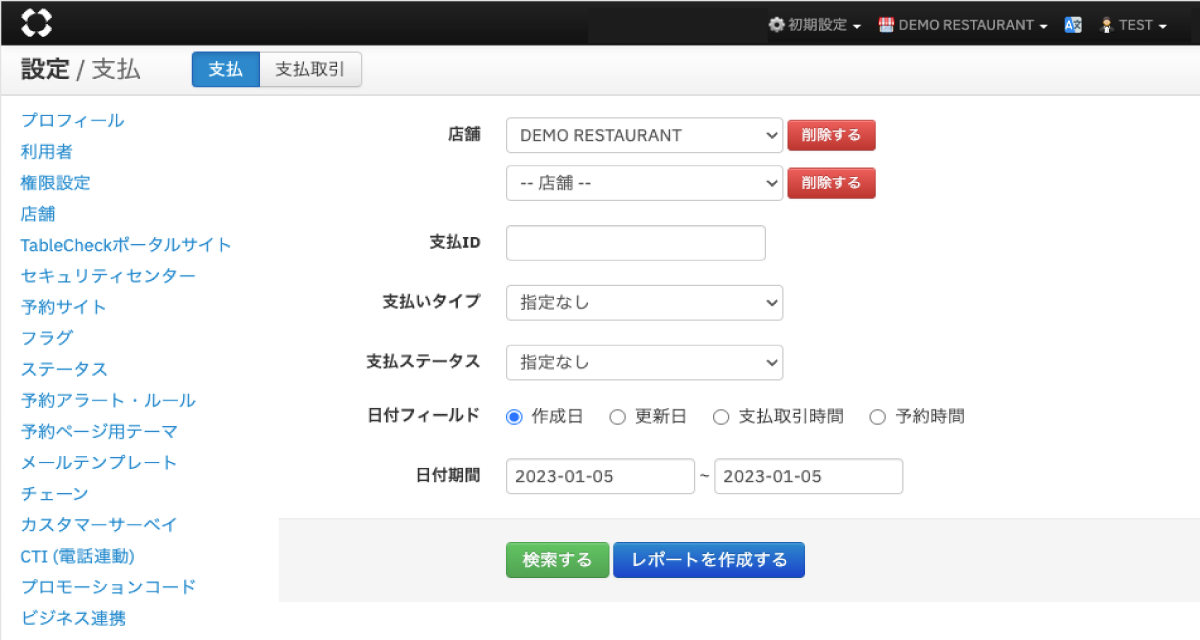
Task: Open the language translation icon
Action: pos(1073,25)
